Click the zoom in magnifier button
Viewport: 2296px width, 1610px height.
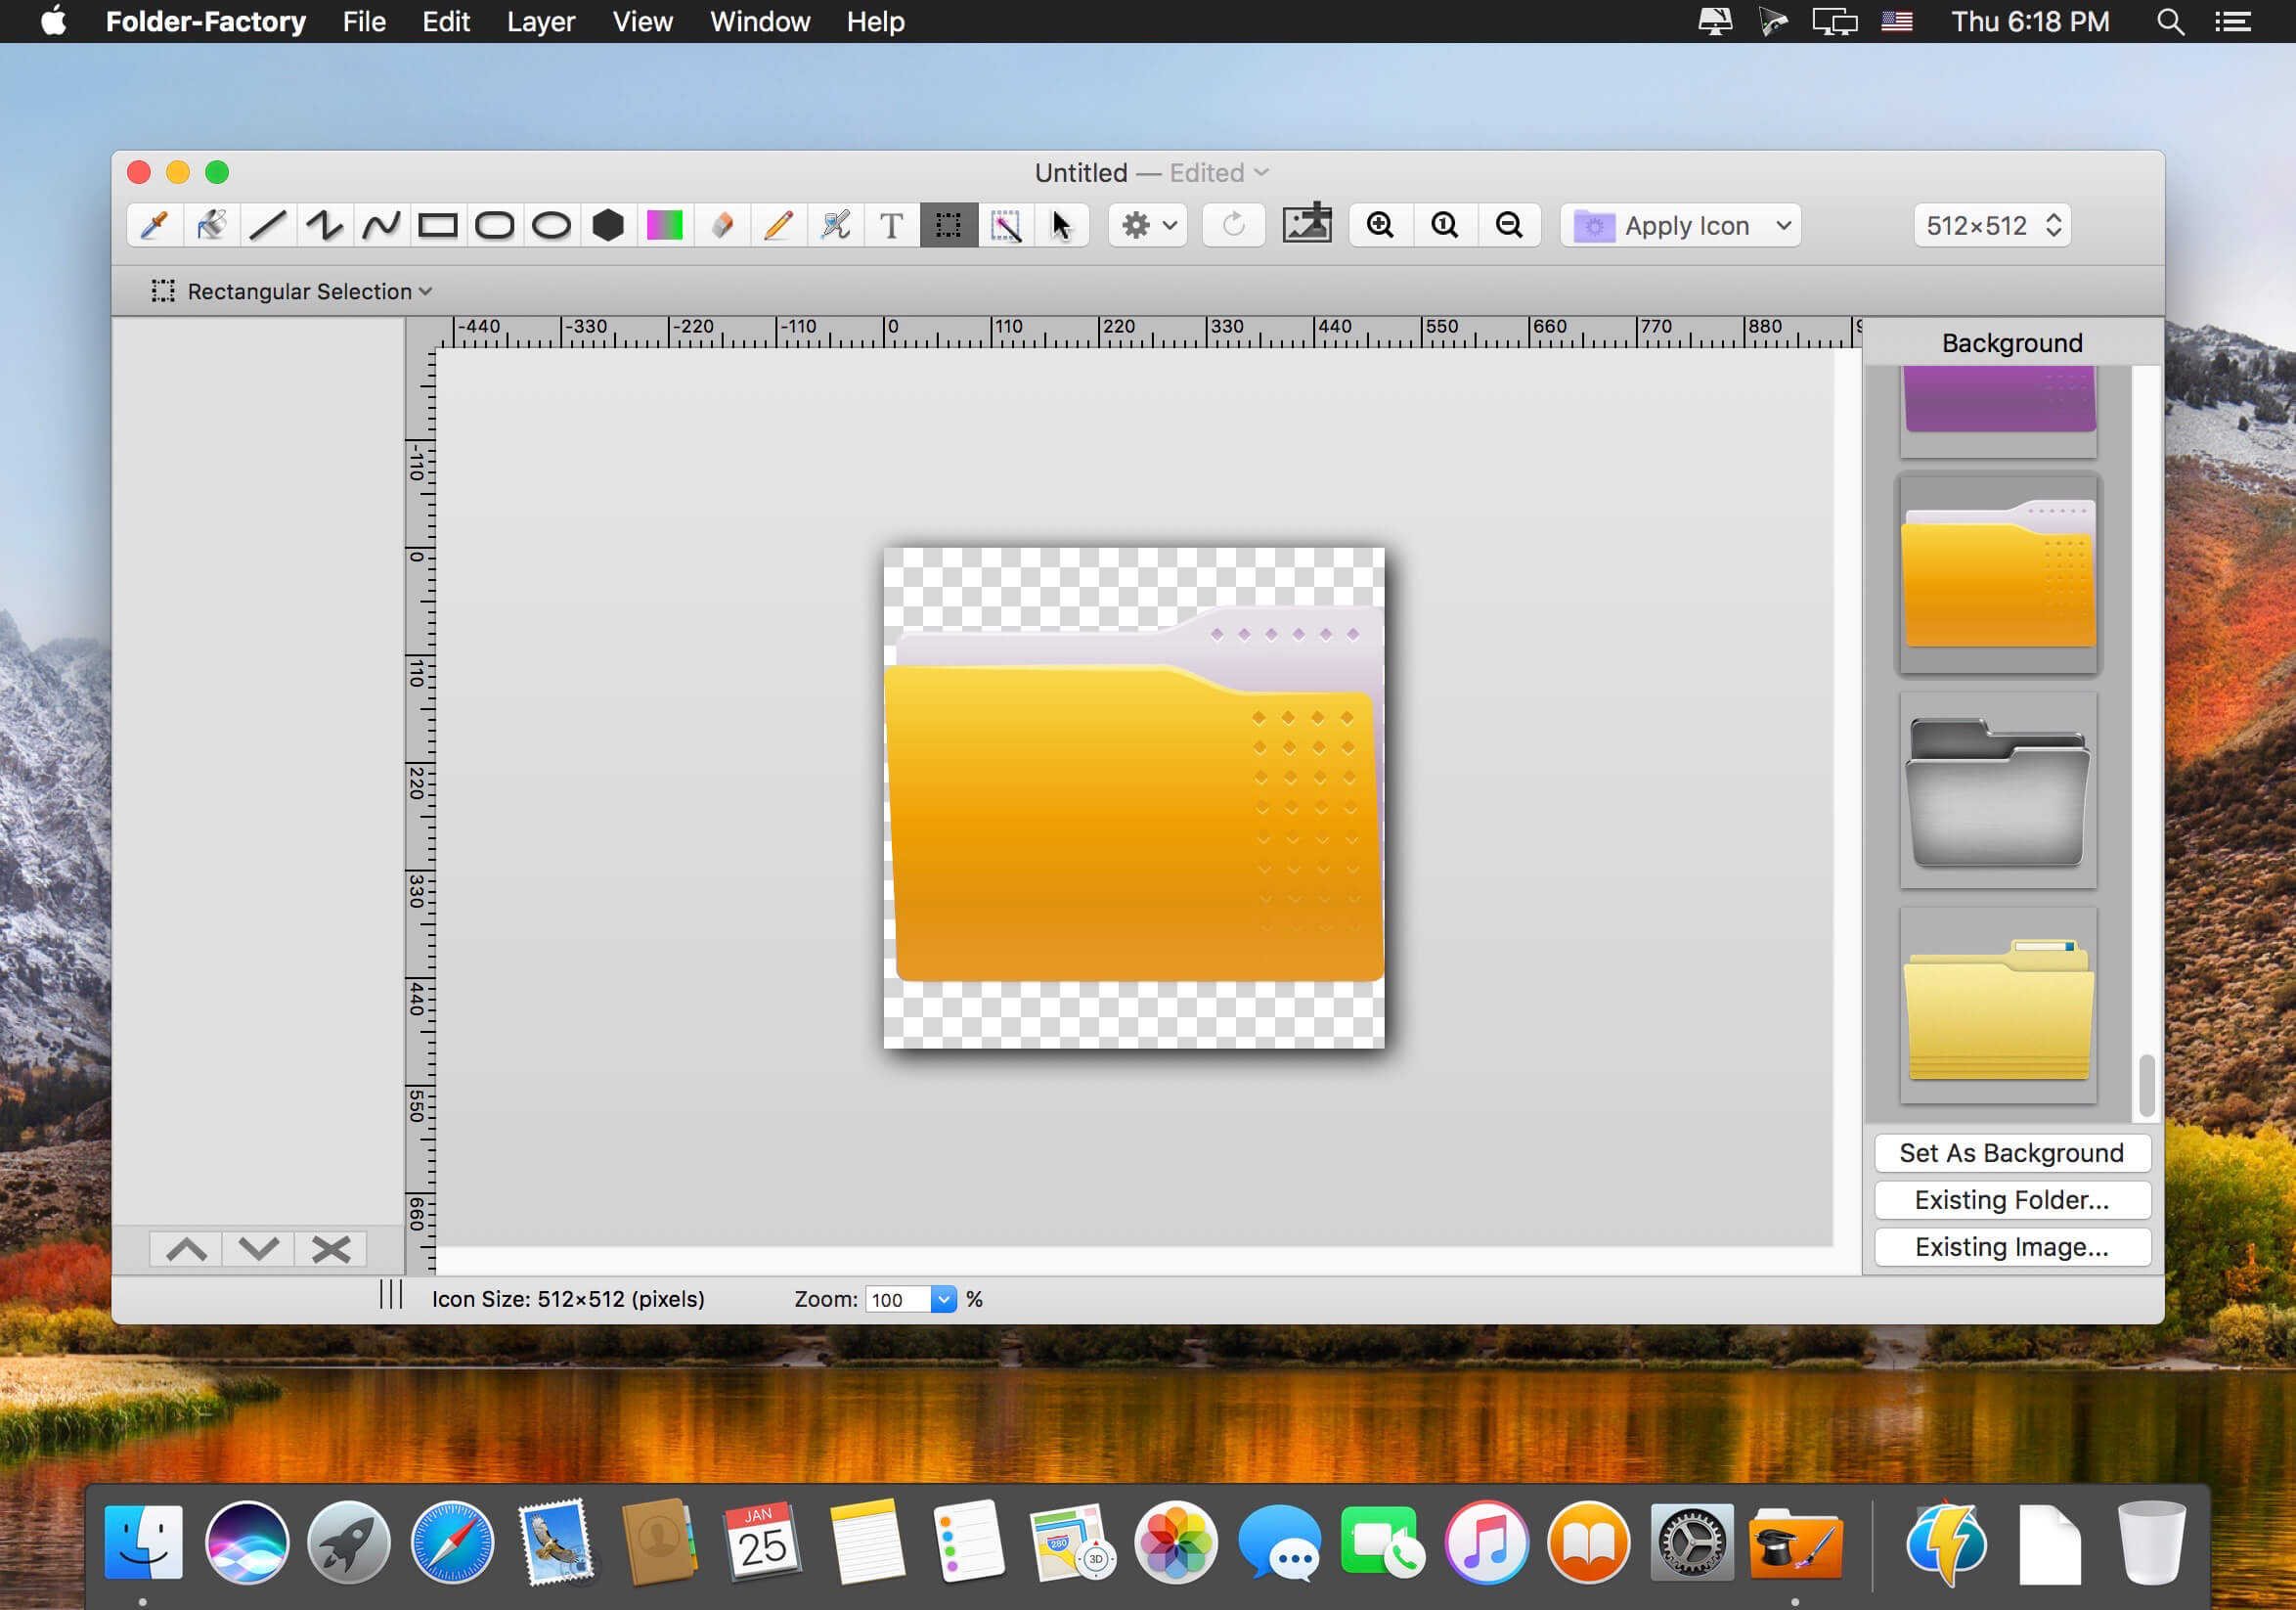tap(1380, 226)
